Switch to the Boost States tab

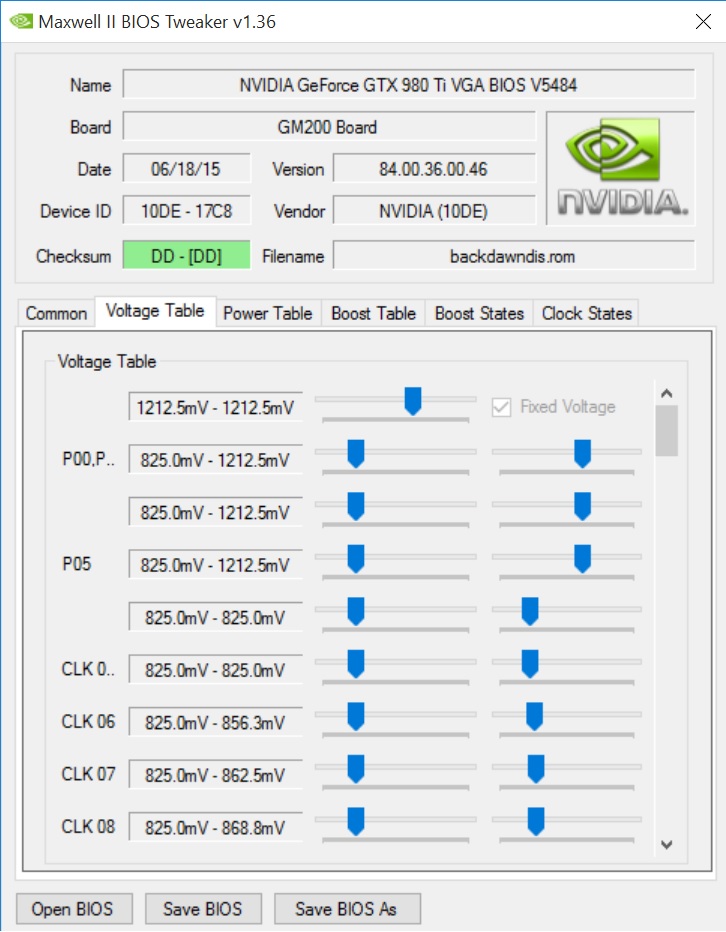(x=479, y=313)
